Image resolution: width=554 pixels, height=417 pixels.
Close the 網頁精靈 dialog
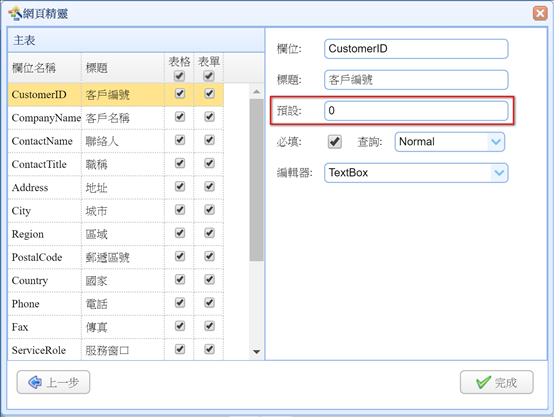pyautogui.click(x=540, y=13)
